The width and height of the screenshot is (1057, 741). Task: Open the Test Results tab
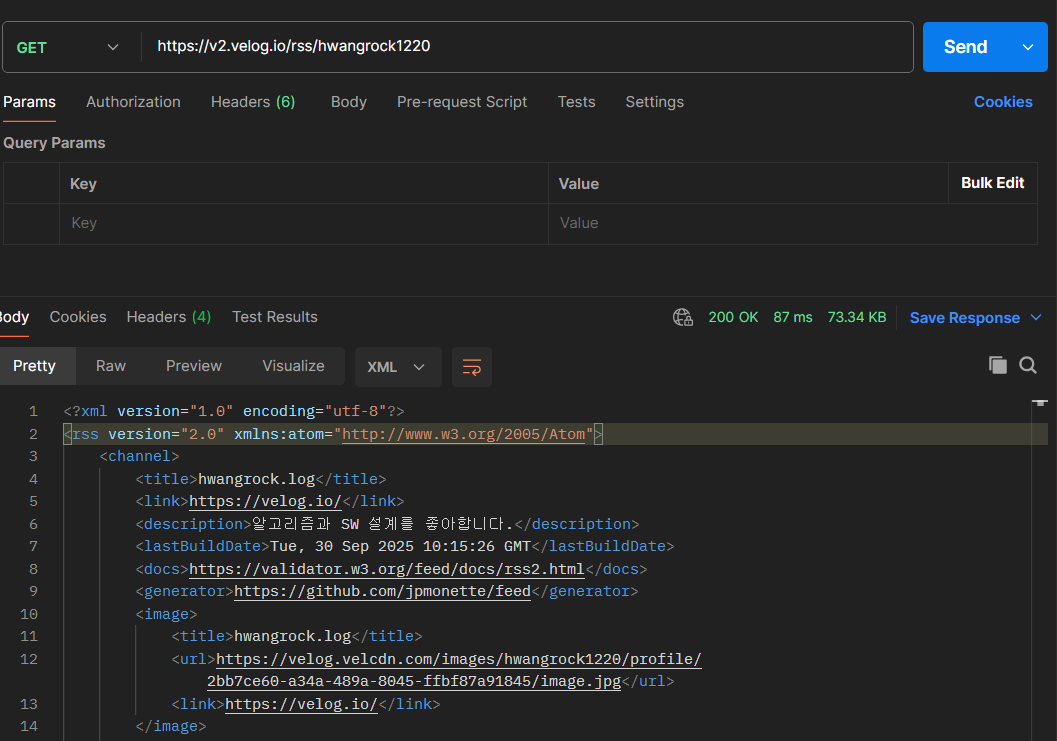274,317
